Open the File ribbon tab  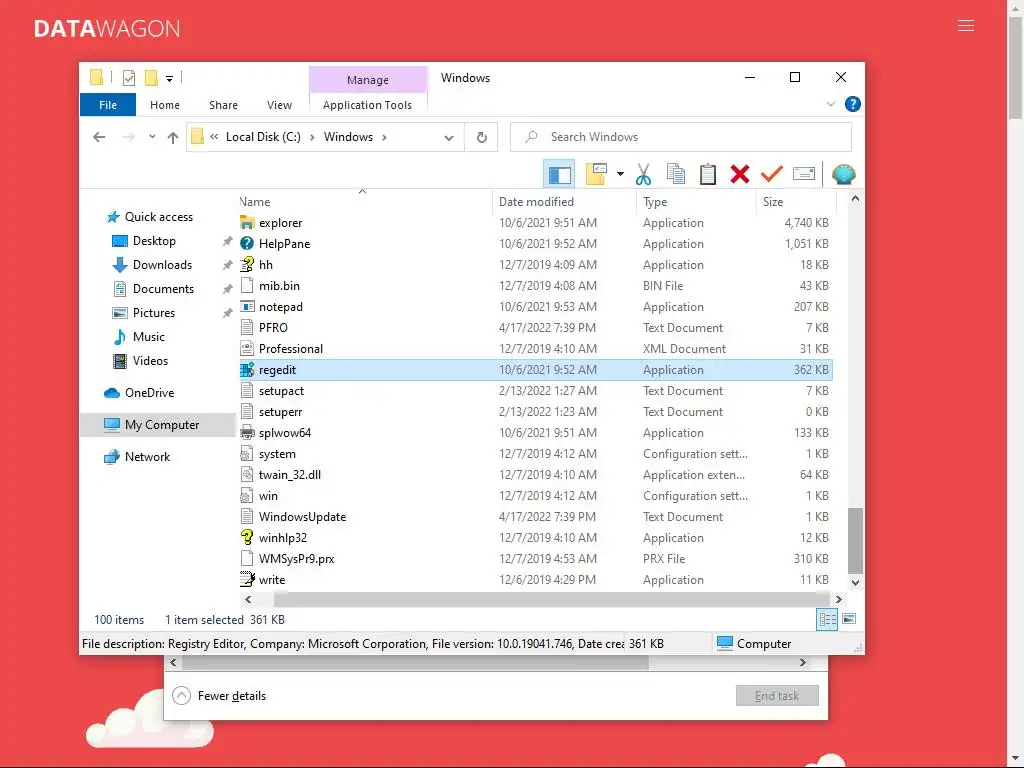[108, 104]
